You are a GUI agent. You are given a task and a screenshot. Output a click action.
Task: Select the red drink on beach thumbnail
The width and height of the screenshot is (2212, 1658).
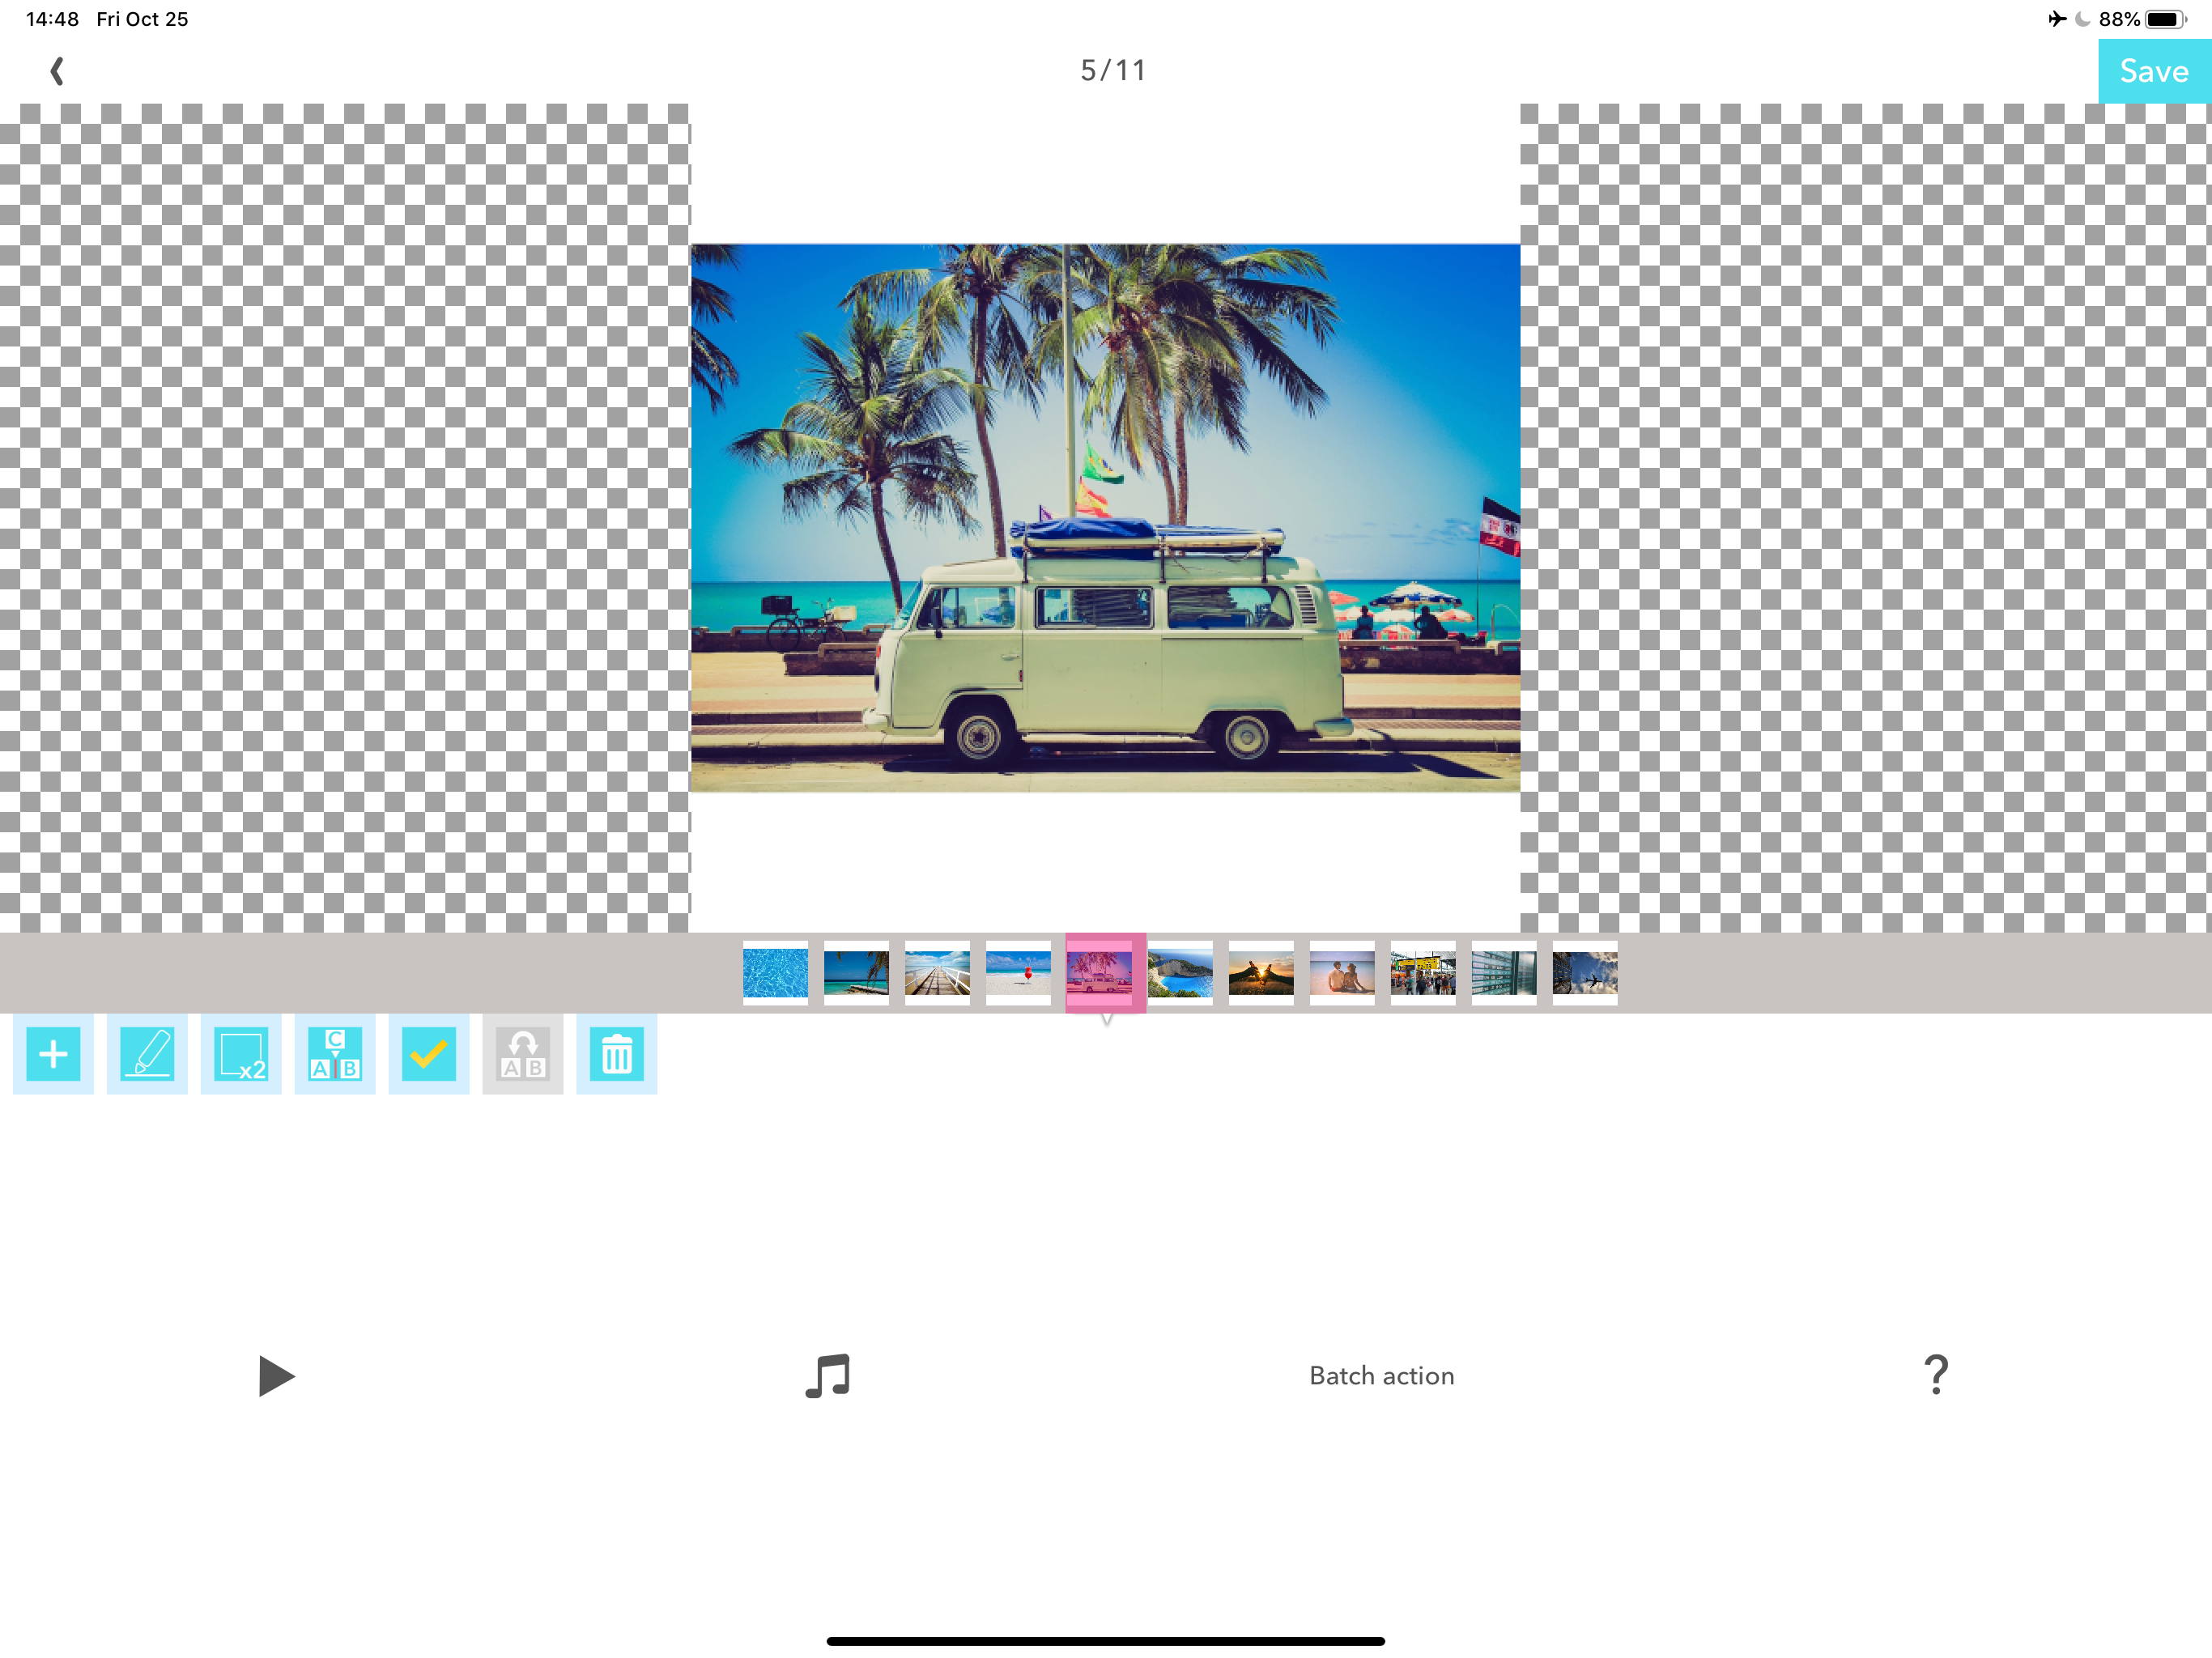tap(1018, 973)
